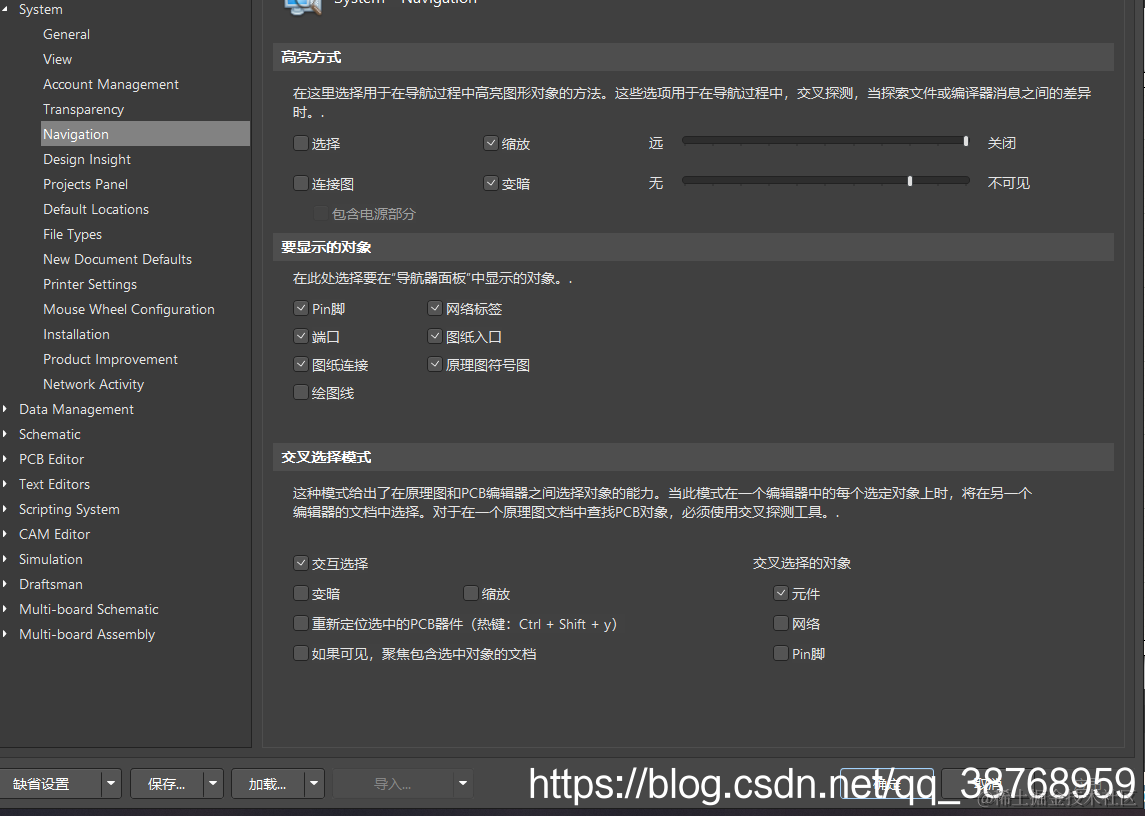
Task: Open the Default Locations page
Action: pos(96,209)
